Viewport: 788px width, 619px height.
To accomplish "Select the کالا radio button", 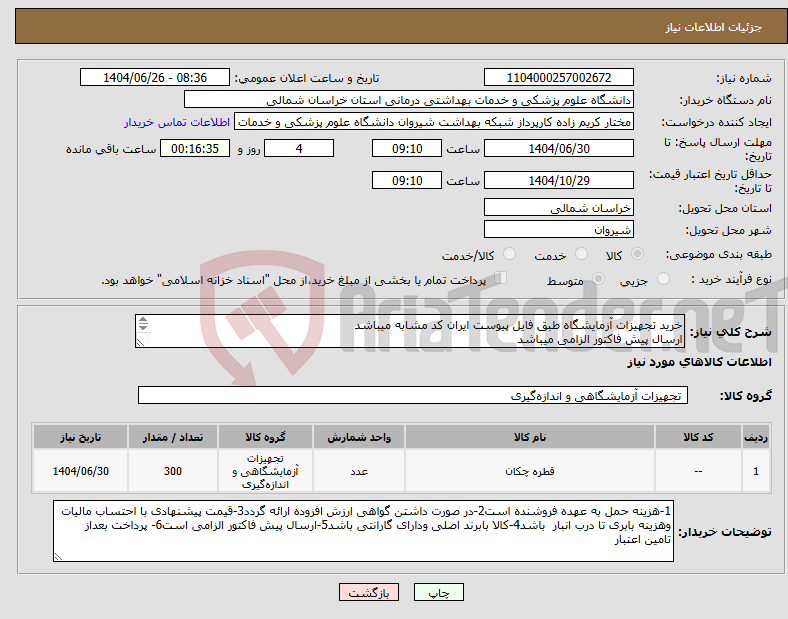I will coord(637,254).
